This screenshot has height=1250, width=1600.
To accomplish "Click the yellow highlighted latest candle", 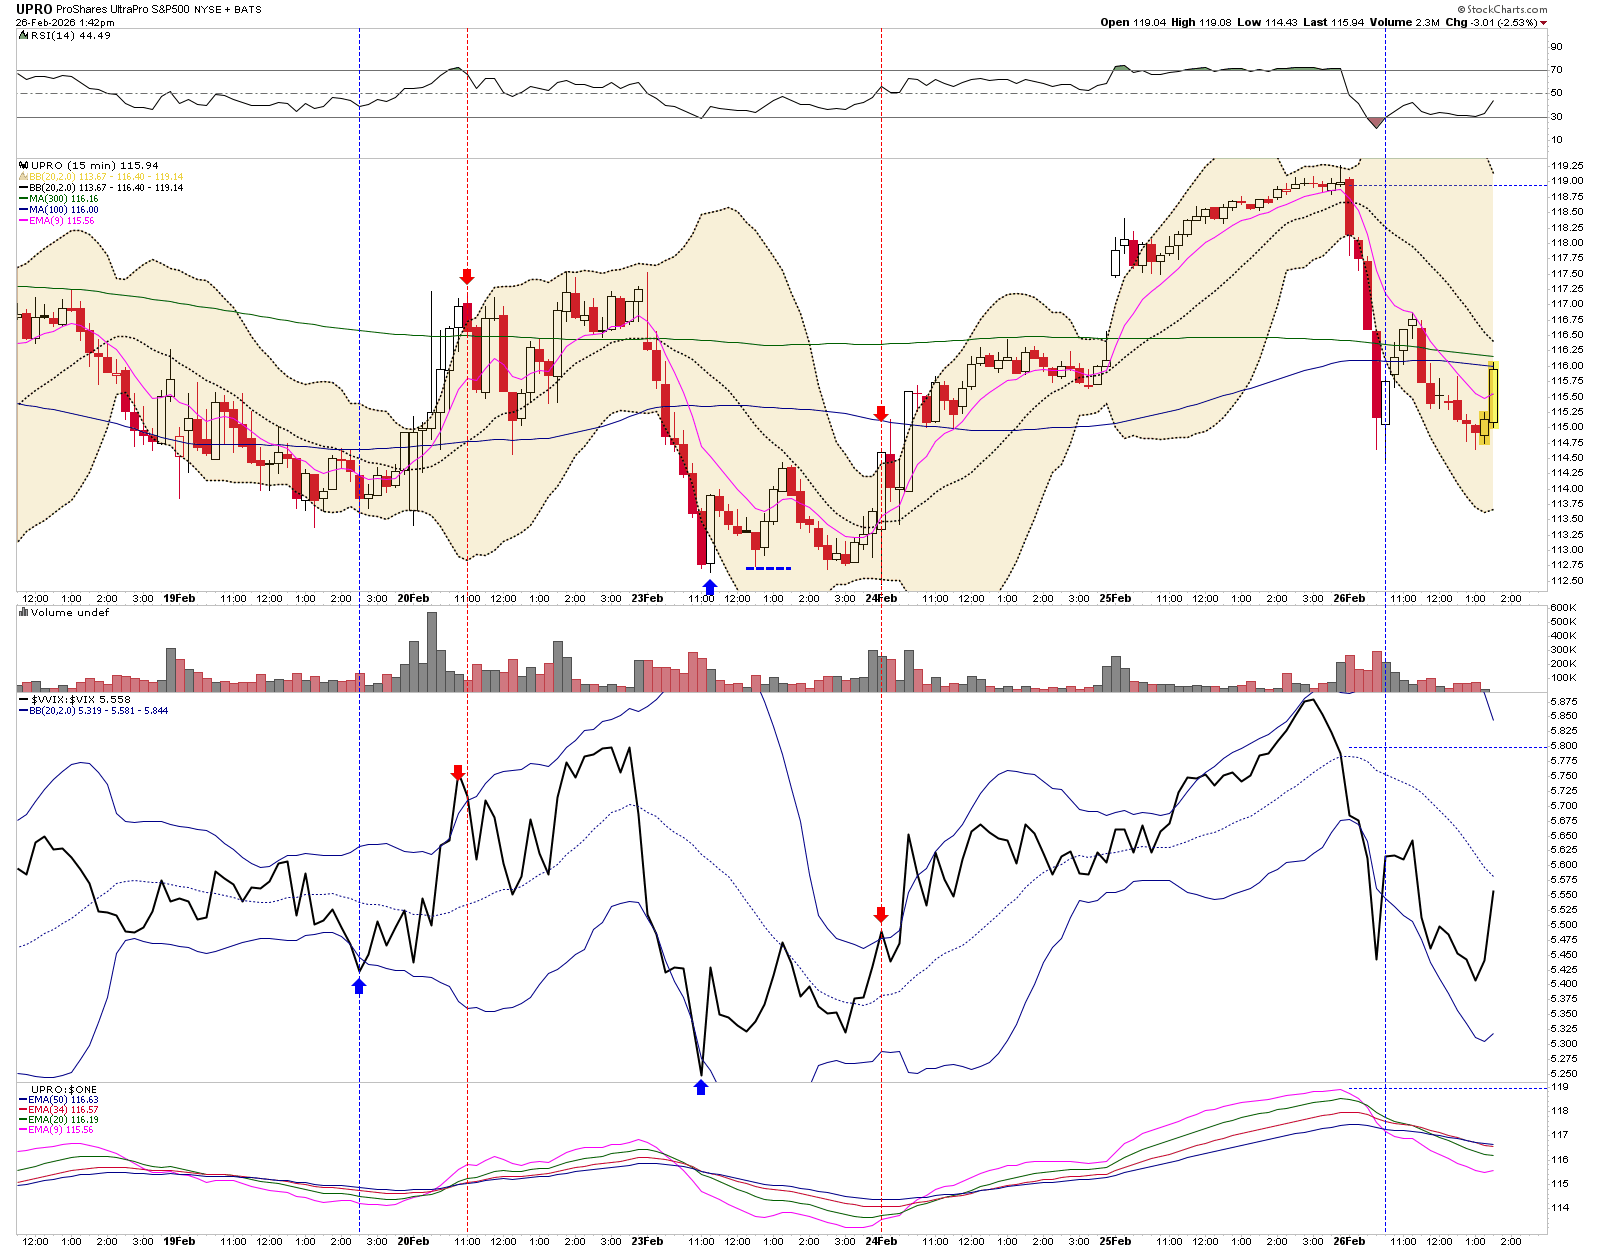I will click(x=1493, y=397).
